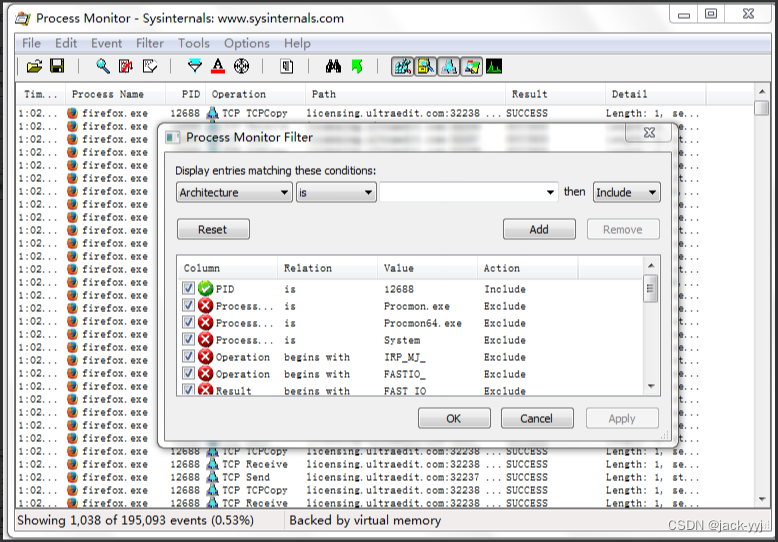Uncheck the Procmon64.exe exclude filter
The height and width of the screenshot is (542, 778).
pyautogui.click(x=188, y=322)
